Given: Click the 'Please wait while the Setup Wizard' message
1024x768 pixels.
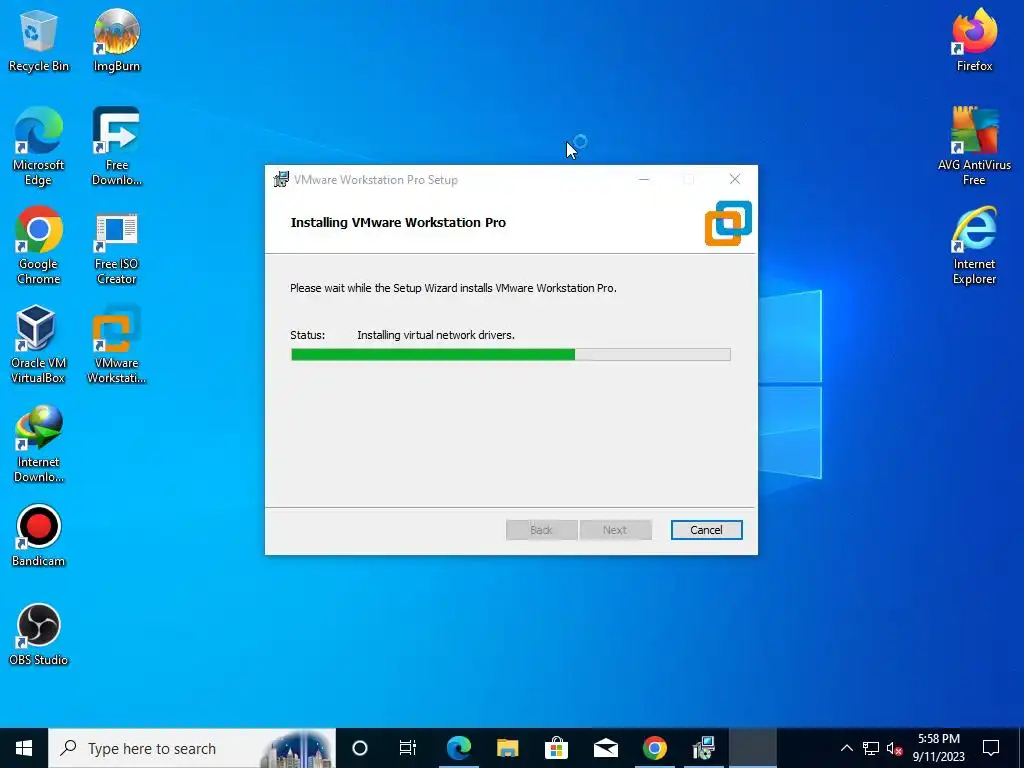Looking at the screenshot, I should pyautogui.click(x=453, y=288).
